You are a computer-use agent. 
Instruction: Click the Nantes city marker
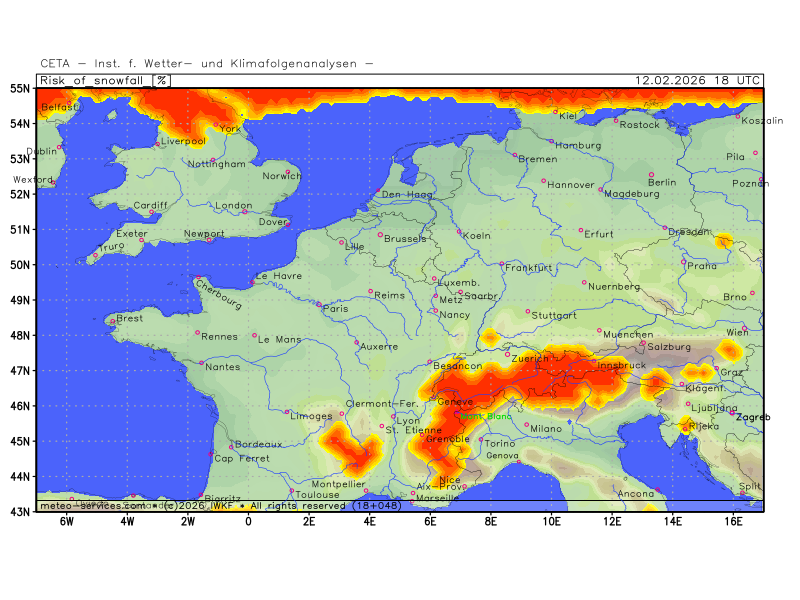tap(201, 362)
